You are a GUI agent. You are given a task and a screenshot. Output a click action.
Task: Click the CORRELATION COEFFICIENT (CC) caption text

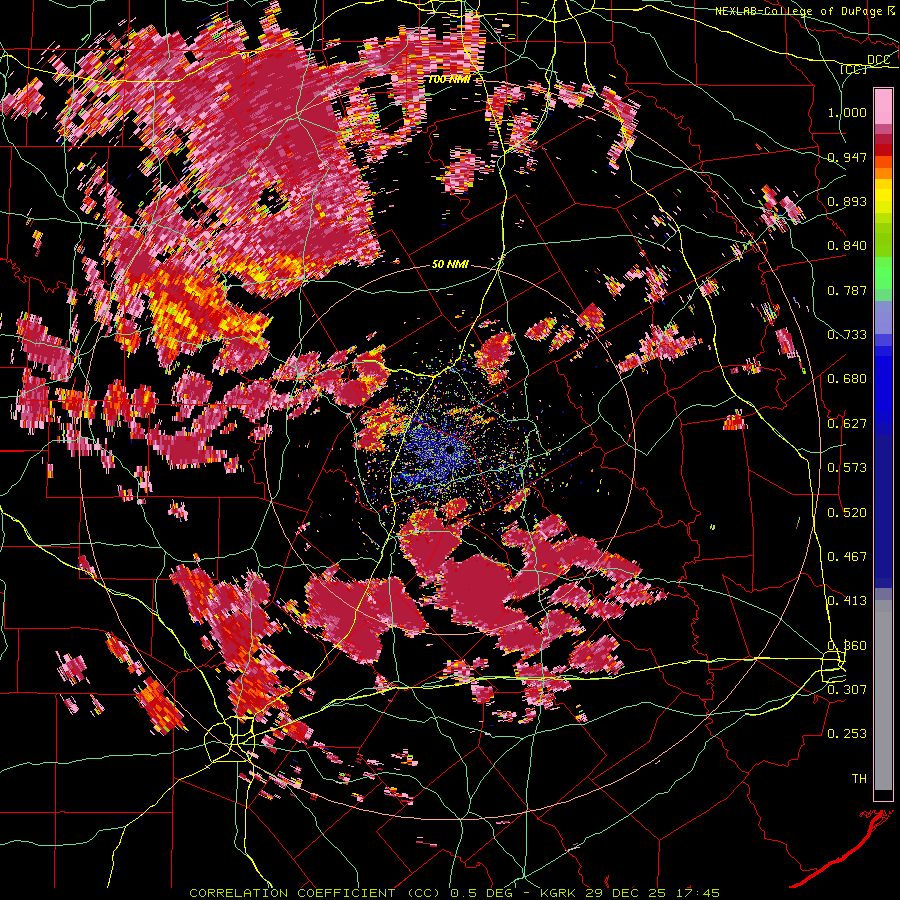(x=315, y=893)
